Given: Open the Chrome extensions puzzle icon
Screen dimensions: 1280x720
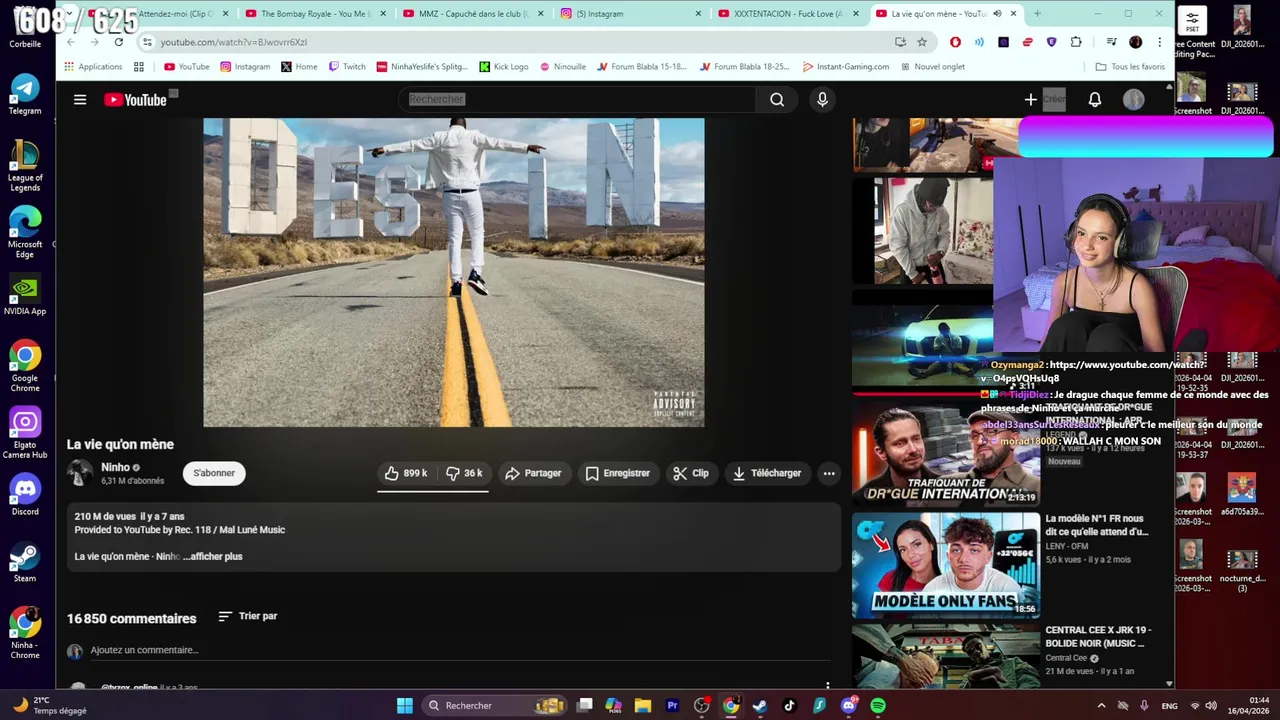Looking at the screenshot, I should click(1076, 42).
